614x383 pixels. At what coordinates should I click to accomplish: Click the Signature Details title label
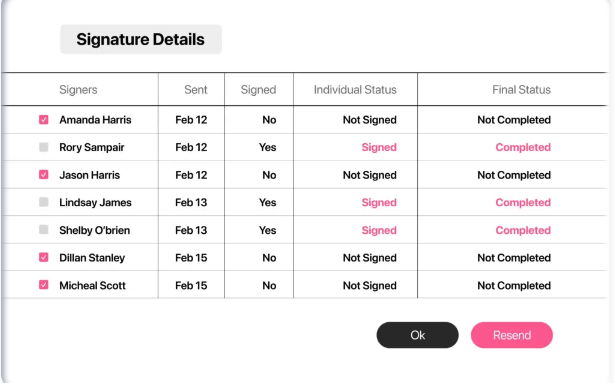[141, 39]
